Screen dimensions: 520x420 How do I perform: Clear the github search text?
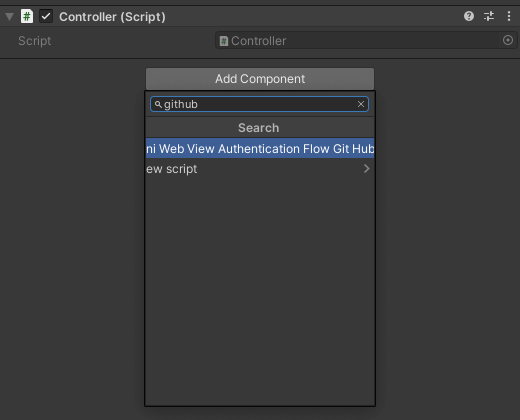click(x=361, y=104)
